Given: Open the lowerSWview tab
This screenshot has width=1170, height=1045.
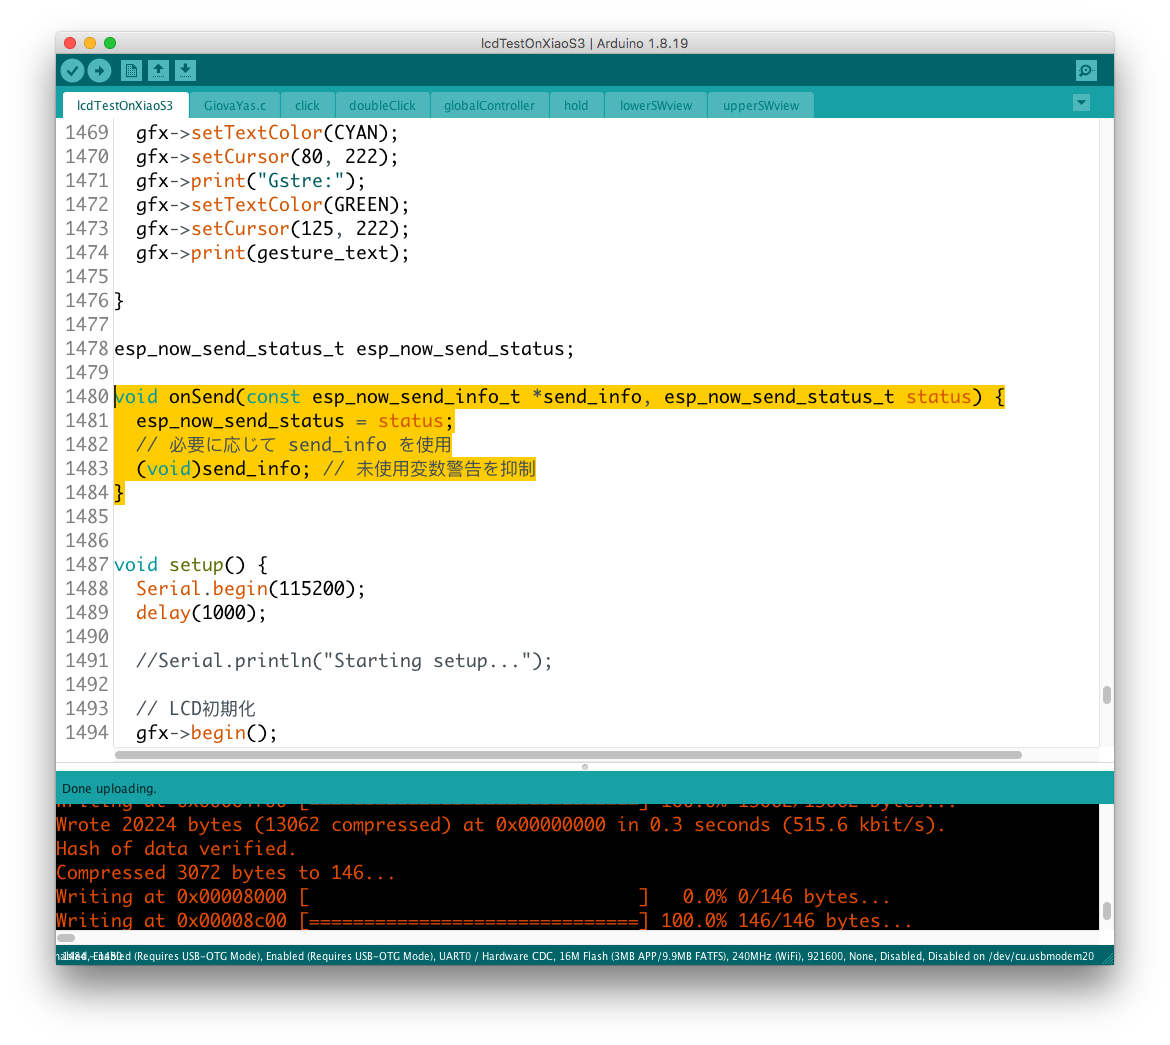Looking at the screenshot, I should (656, 105).
